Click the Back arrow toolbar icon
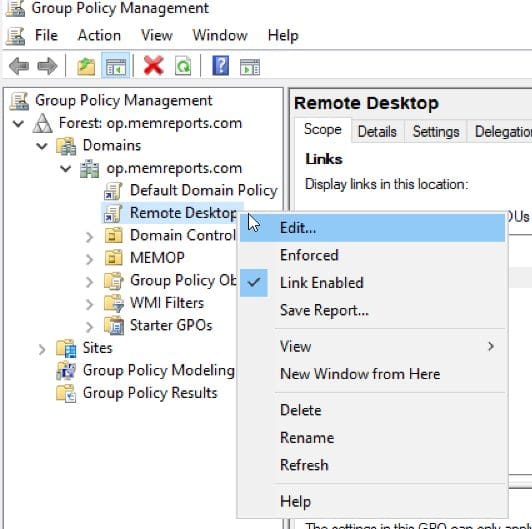Viewport: 532px width, 529px height. click(19, 66)
